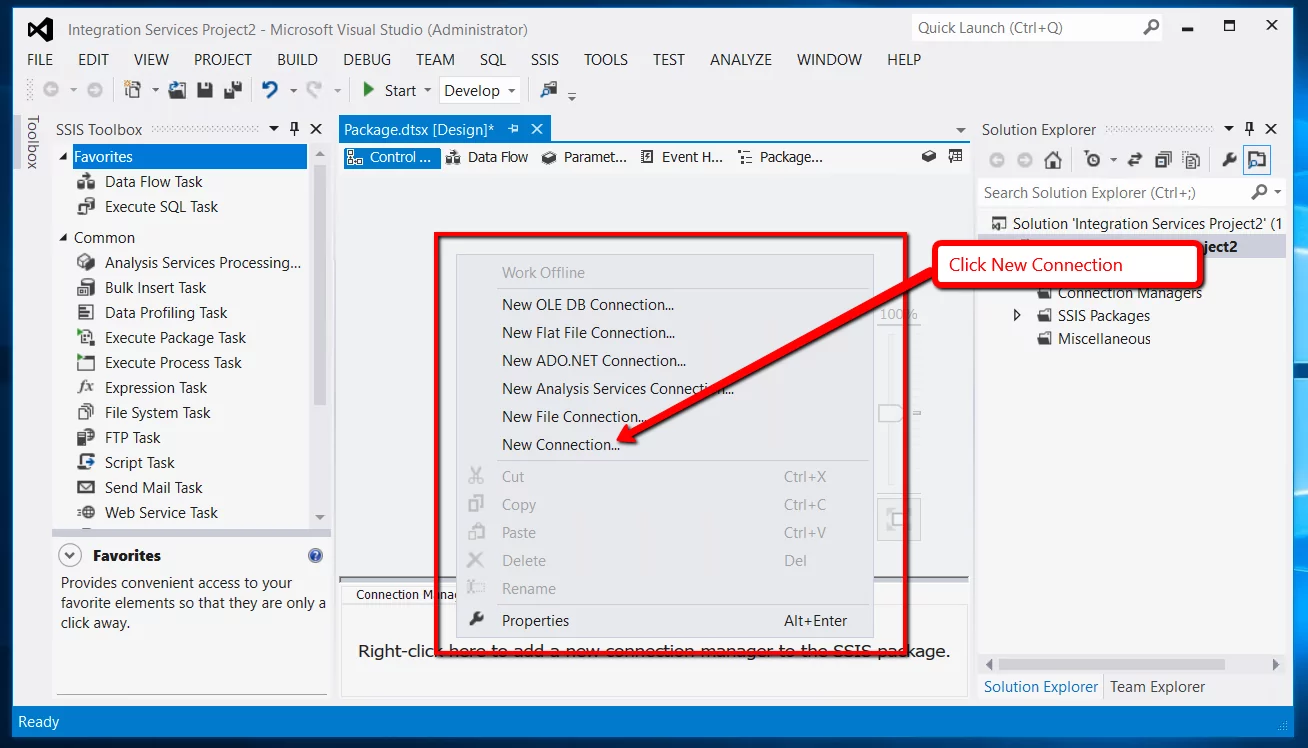Click the Find in Files toolbar icon
Image resolution: width=1308 pixels, height=748 pixels.
[548, 90]
